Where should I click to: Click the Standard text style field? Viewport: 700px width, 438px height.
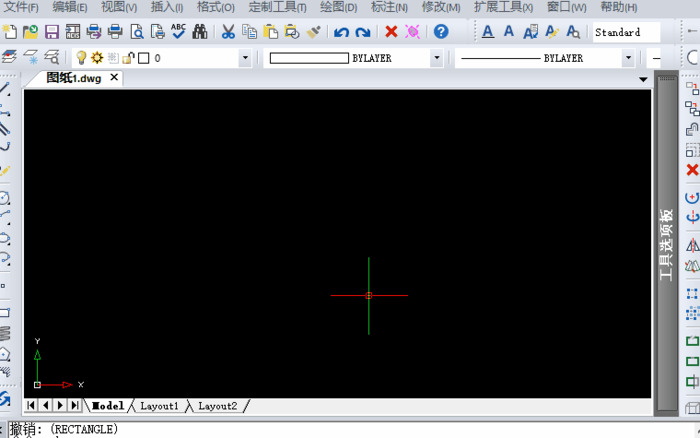click(x=625, y=32)
